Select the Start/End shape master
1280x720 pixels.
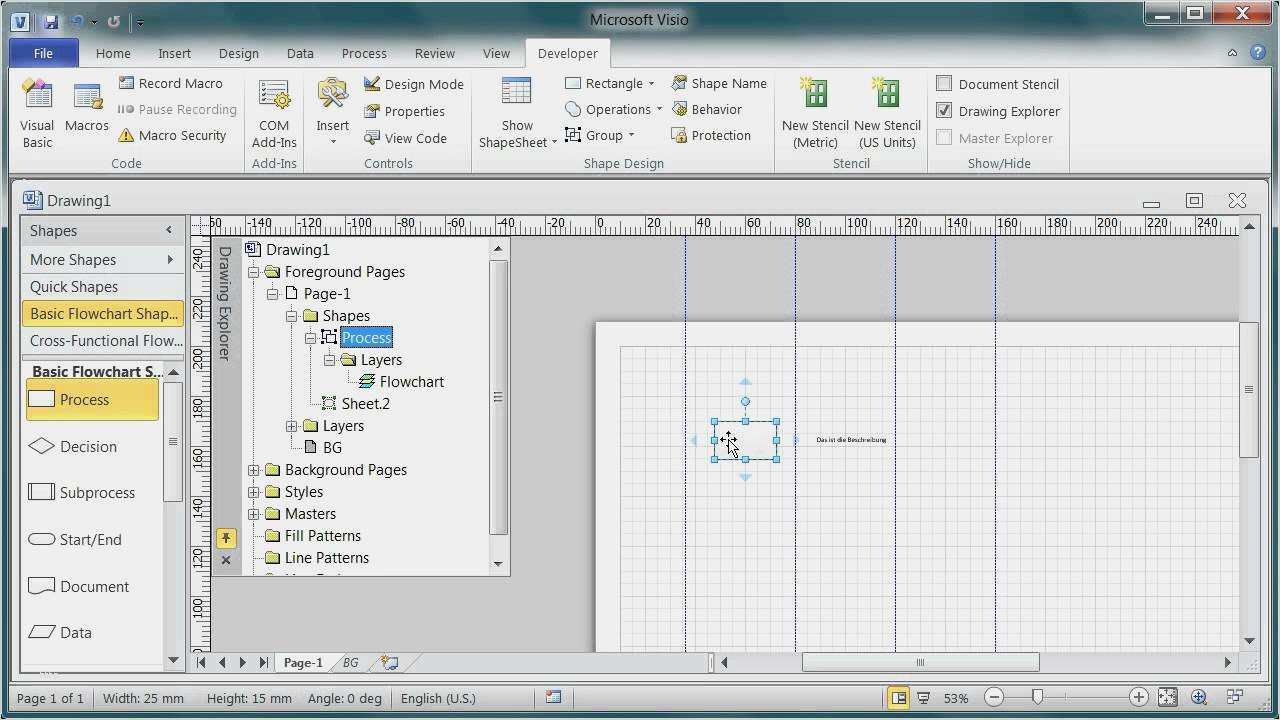(x=92, y=539)
